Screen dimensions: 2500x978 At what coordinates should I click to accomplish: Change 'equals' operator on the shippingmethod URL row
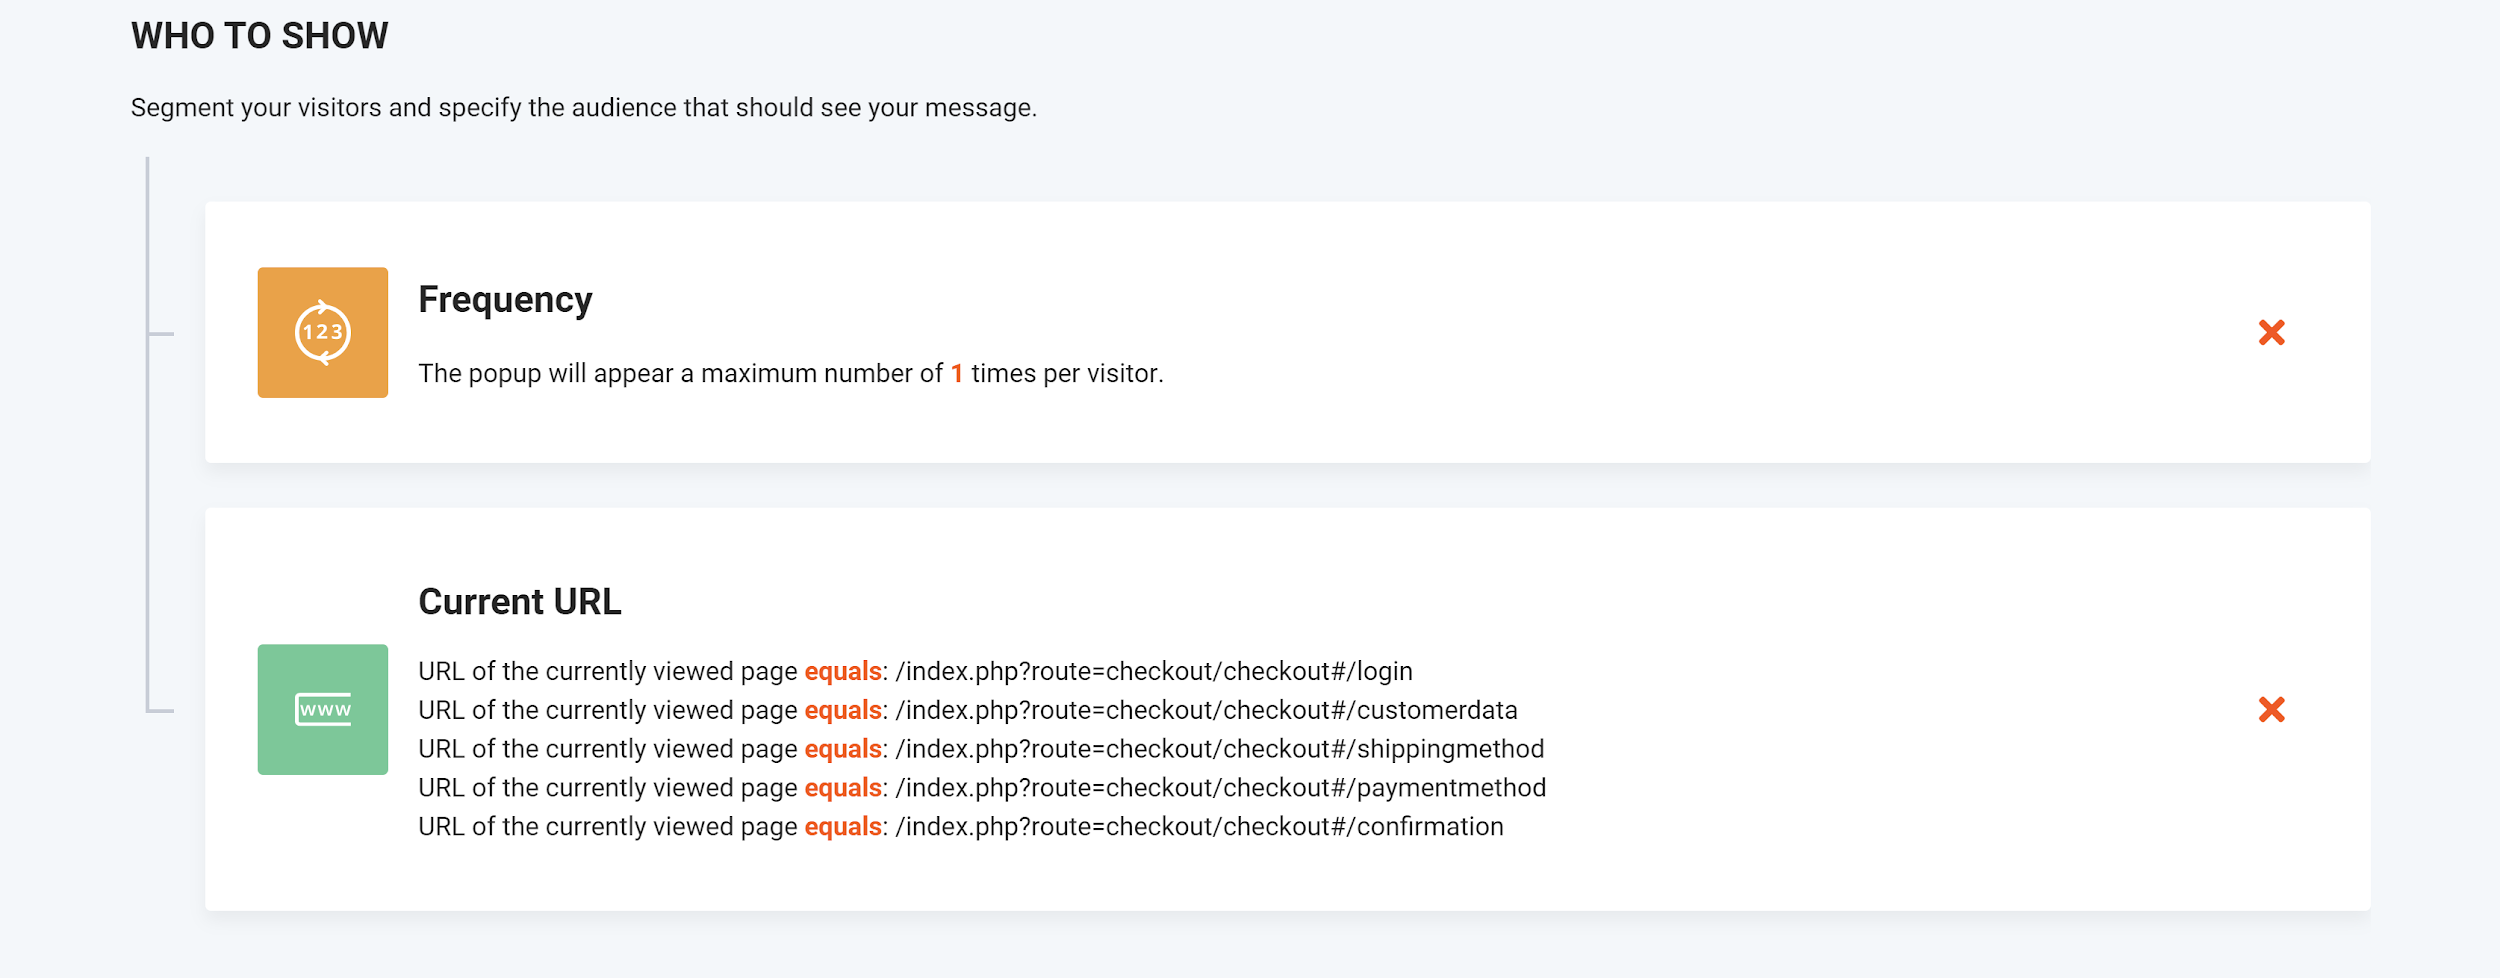(x=843, y=749)
